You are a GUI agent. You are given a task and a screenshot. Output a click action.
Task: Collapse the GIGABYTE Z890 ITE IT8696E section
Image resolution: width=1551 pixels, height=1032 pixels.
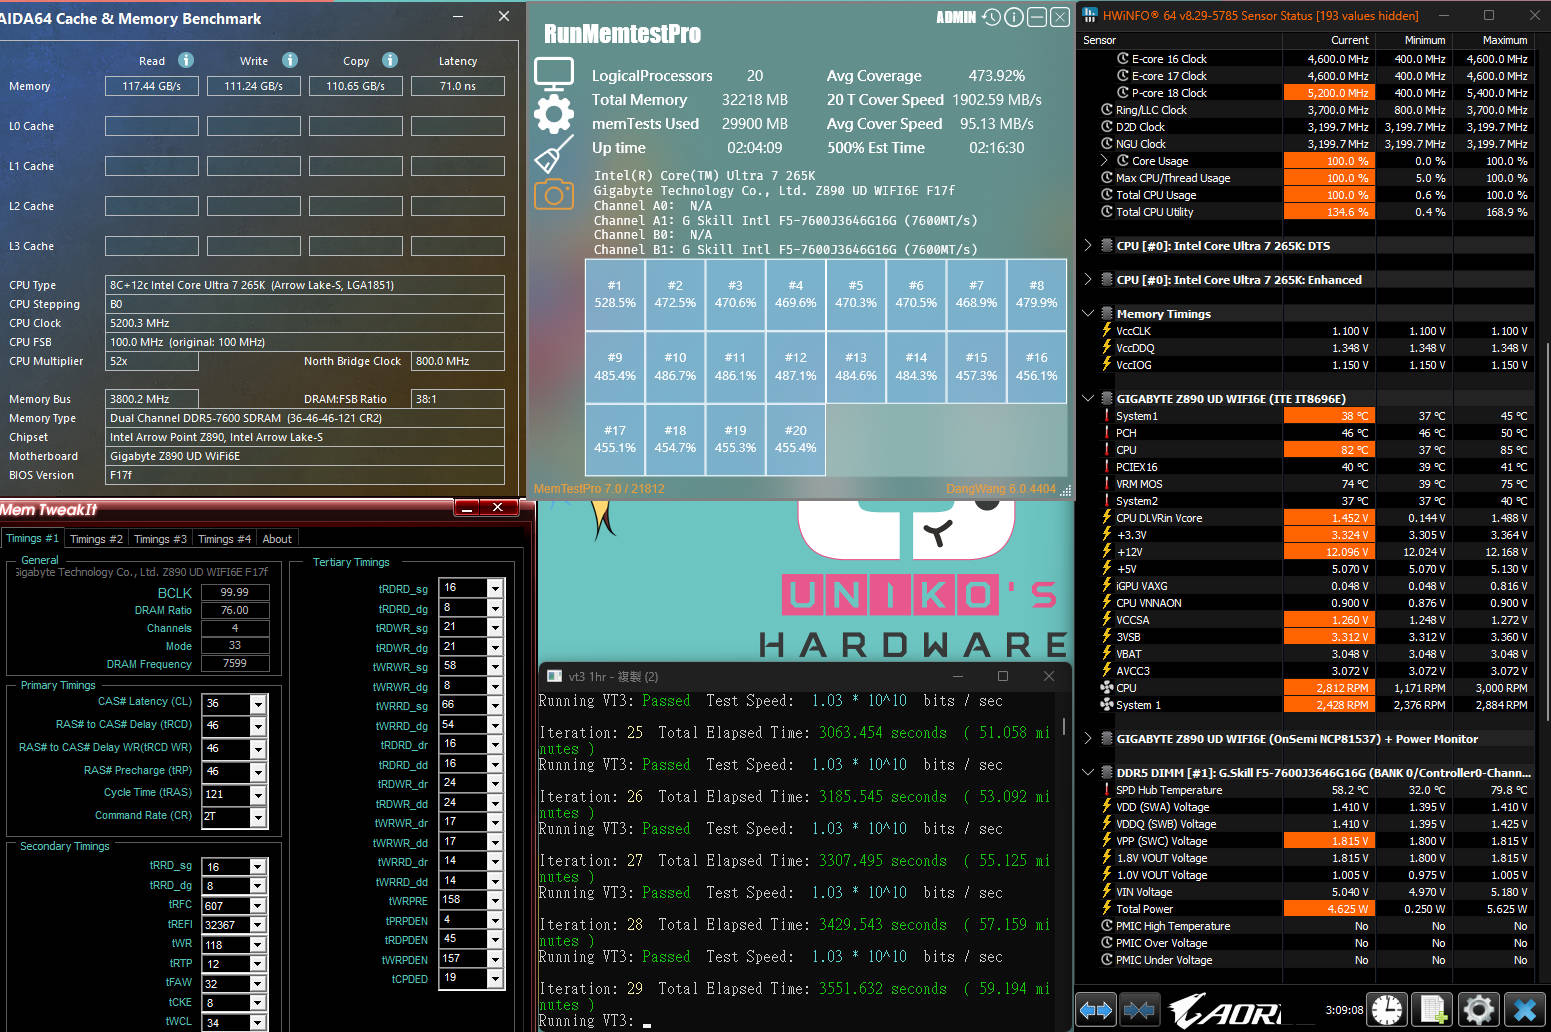(1088, 398)
